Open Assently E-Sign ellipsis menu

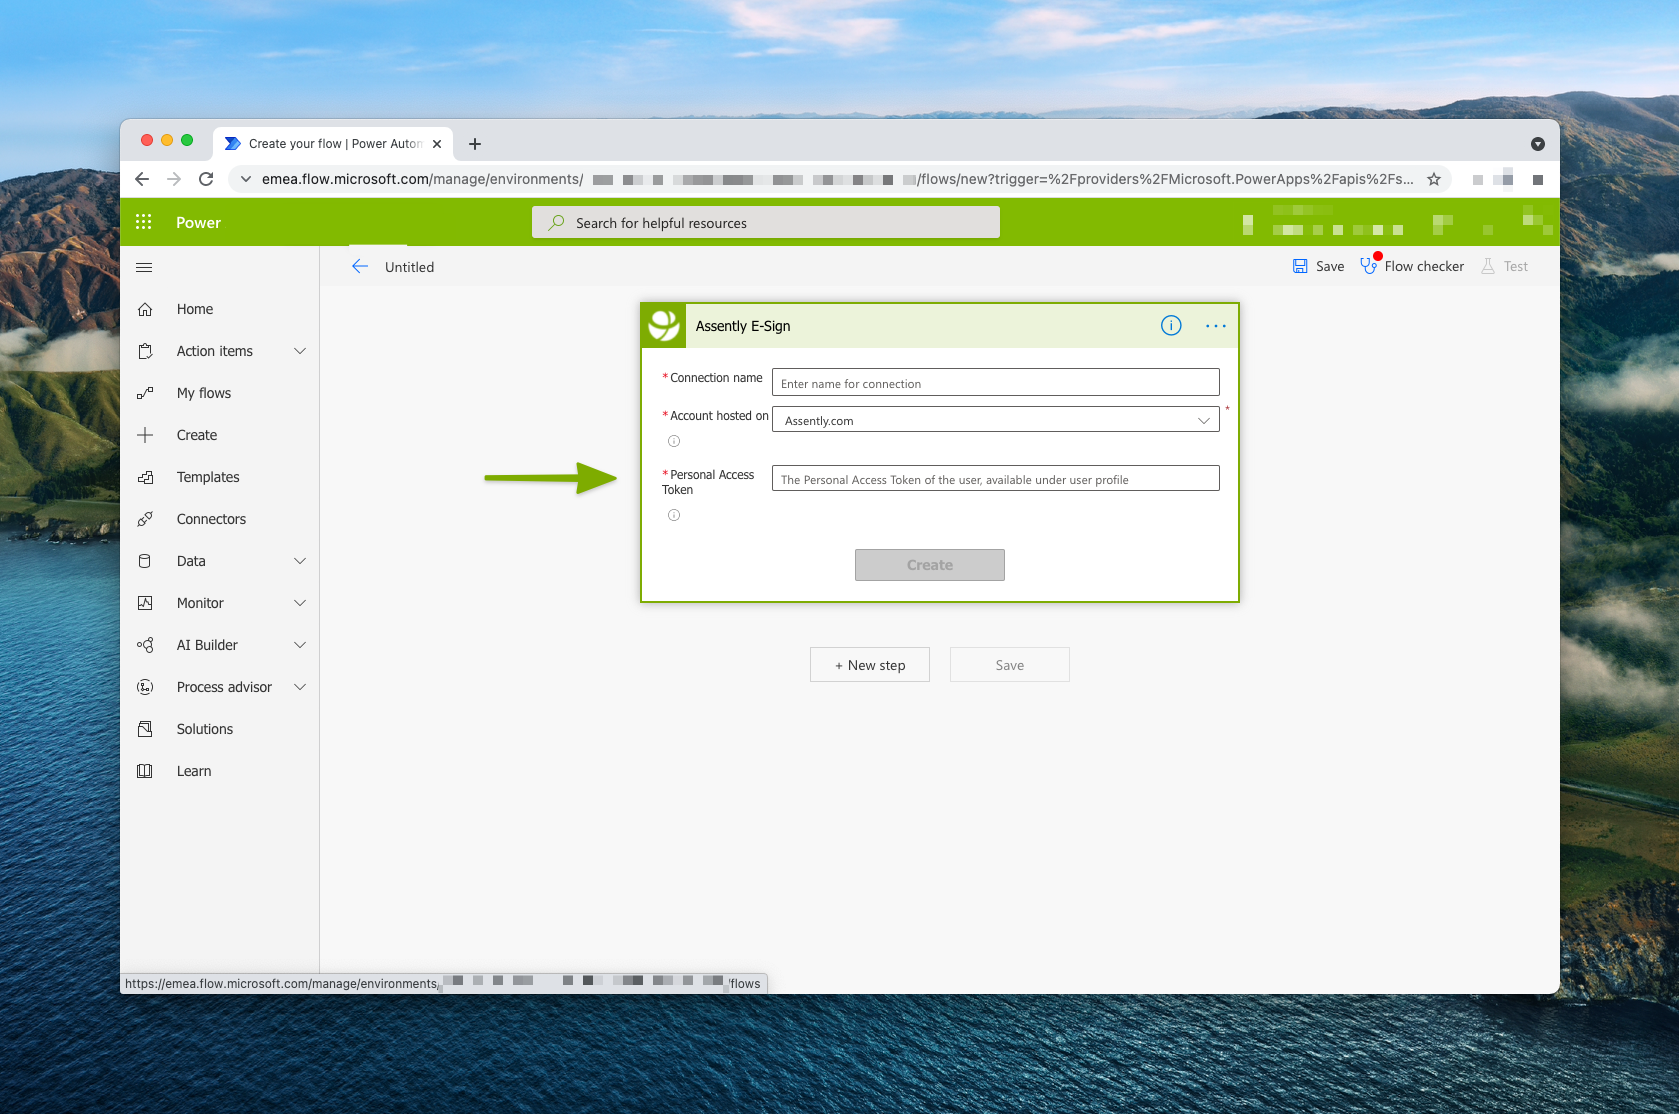1216,326
